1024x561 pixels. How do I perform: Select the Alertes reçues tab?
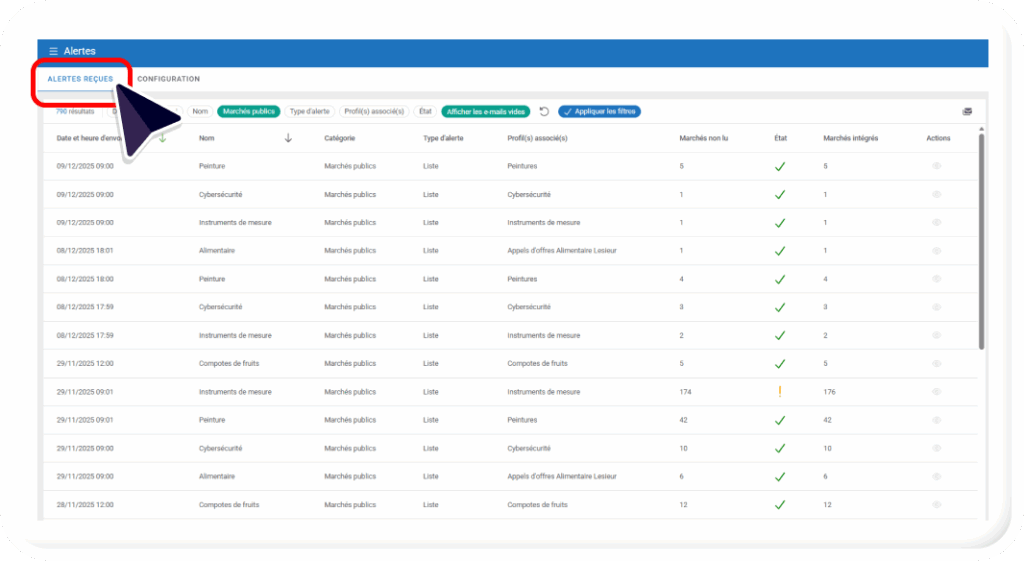point(80,79)
